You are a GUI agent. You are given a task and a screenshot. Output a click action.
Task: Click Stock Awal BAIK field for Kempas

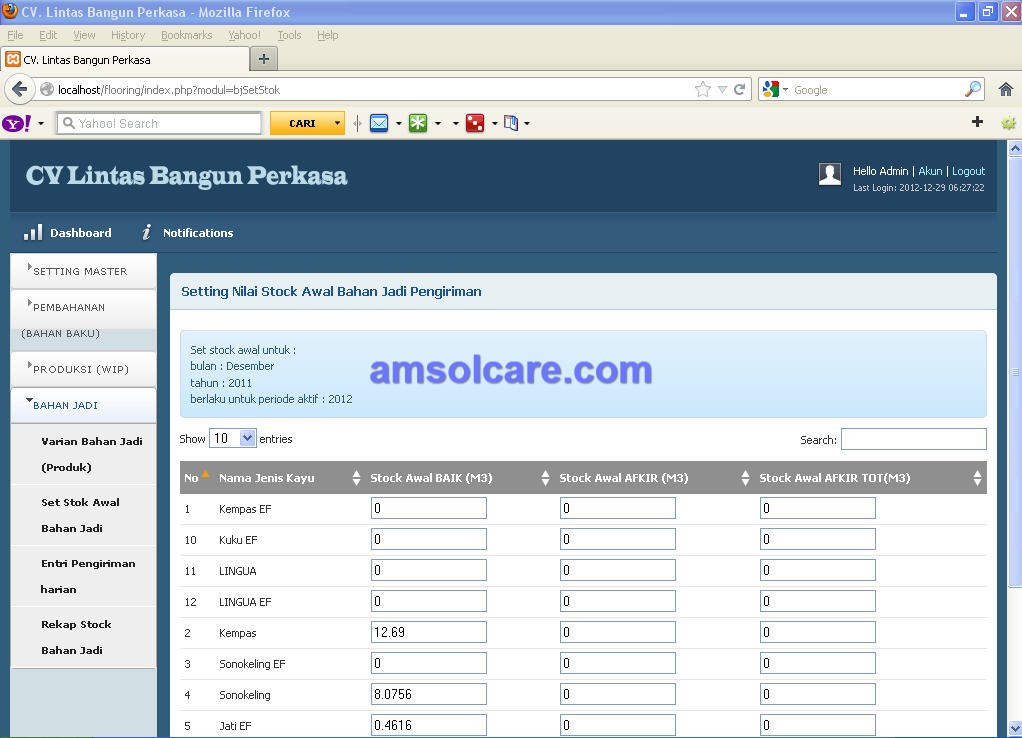pyautogui.click(x=429, y=632)
